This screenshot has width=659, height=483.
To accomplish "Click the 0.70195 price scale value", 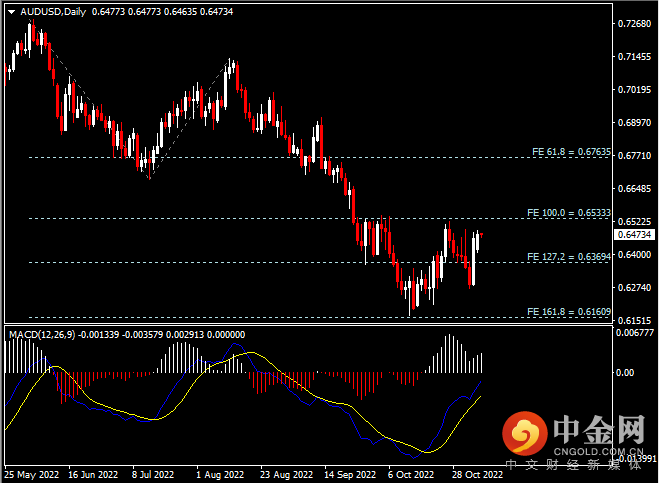I will pyautogui.click(x=634, y=90).
